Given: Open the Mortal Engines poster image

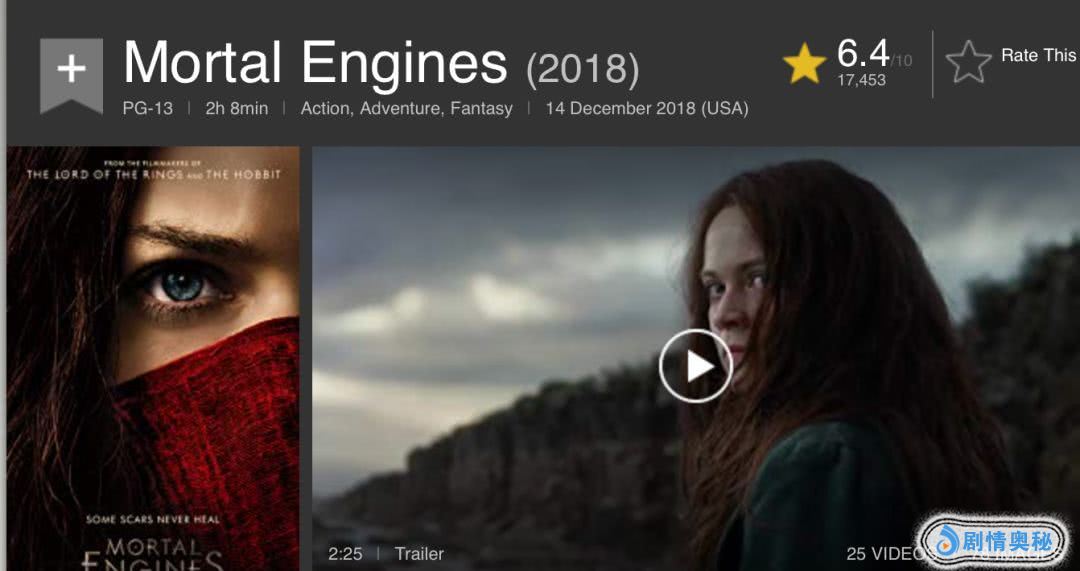Looking at the screenshot, I should (153, 358).
